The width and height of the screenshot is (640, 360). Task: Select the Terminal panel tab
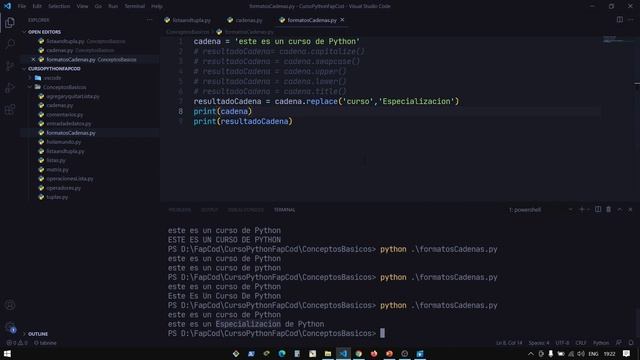click(x=284, y=210)
